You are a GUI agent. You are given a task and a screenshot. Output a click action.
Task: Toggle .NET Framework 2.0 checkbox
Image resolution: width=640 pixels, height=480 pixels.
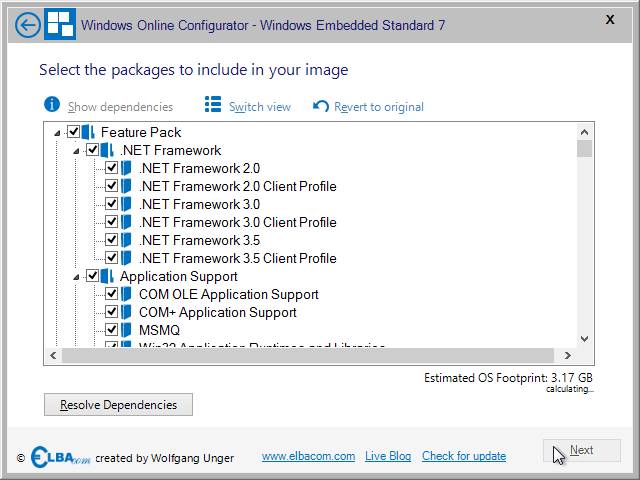click(111, 167)
